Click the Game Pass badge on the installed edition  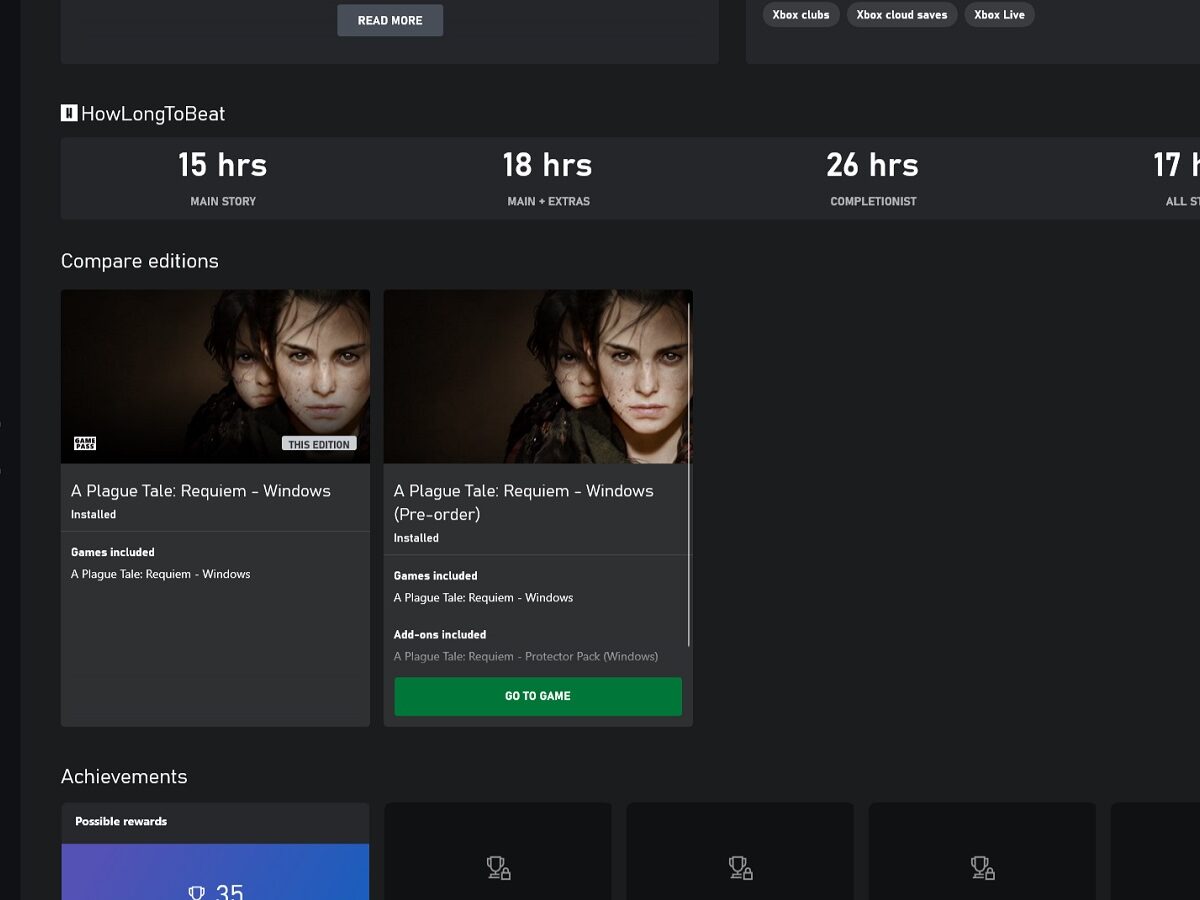pyautogui.click(x=84, y=442)
